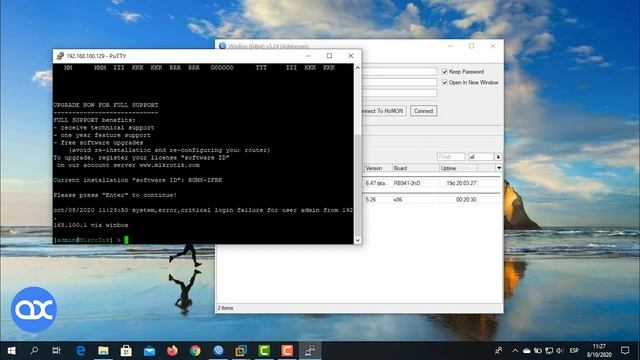Launch Google Chrome from the taskbar

click(x=195, y=350)
